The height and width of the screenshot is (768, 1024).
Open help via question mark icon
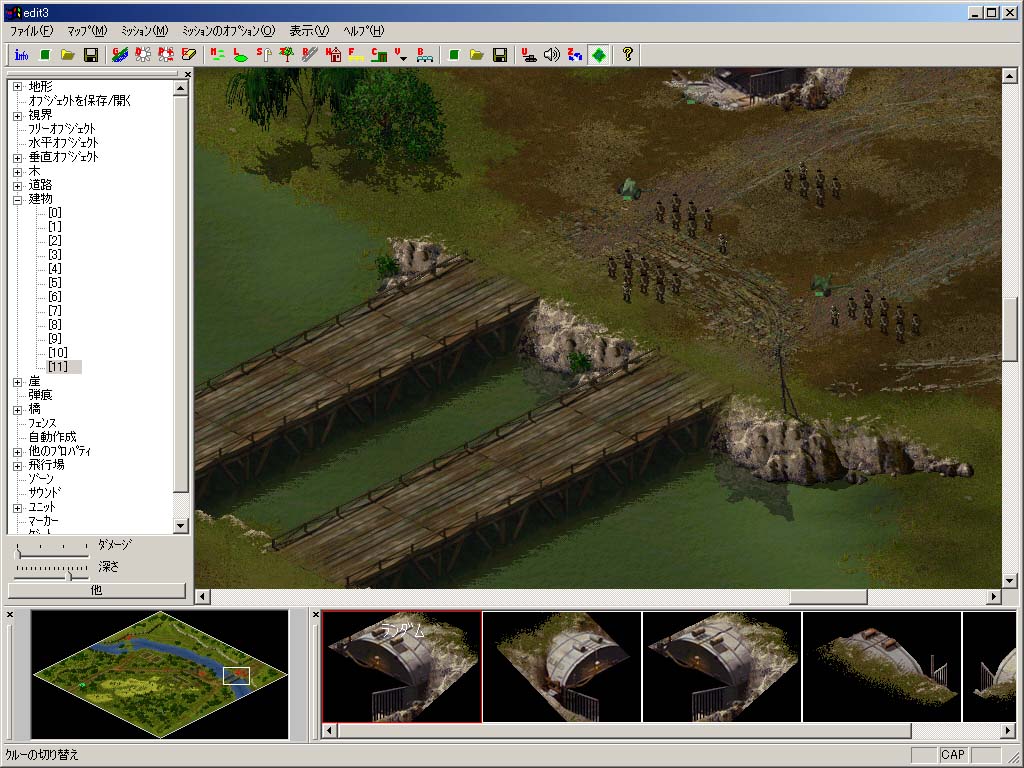pos(627,55)
